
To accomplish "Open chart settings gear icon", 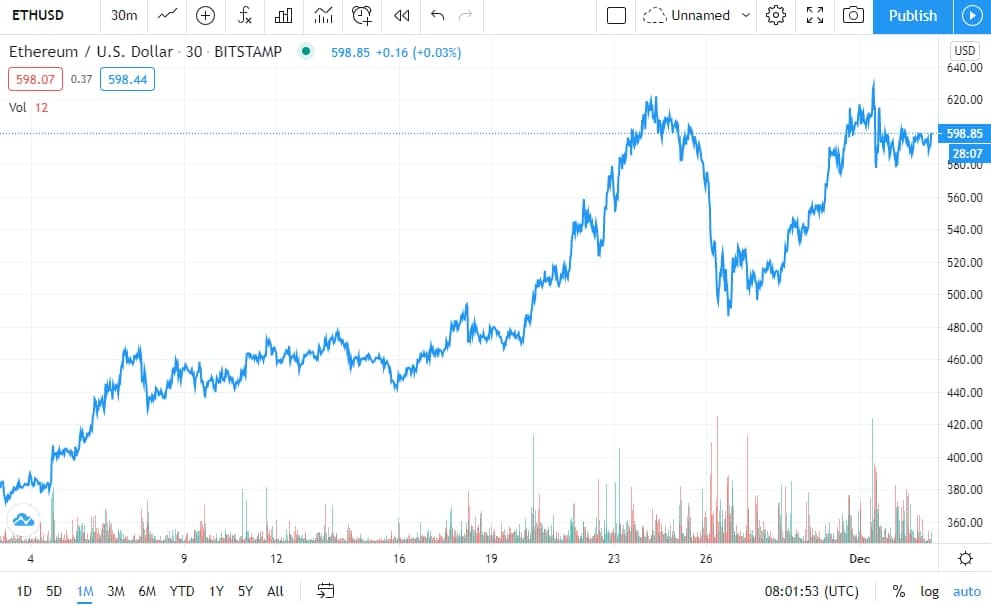I will 775,15.
